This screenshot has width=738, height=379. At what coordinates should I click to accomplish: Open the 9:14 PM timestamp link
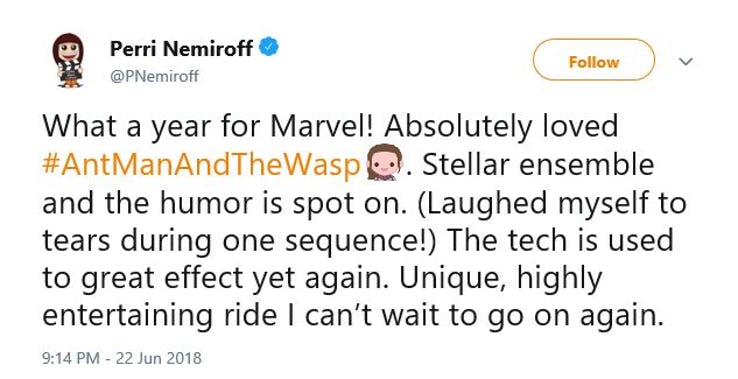71,358
